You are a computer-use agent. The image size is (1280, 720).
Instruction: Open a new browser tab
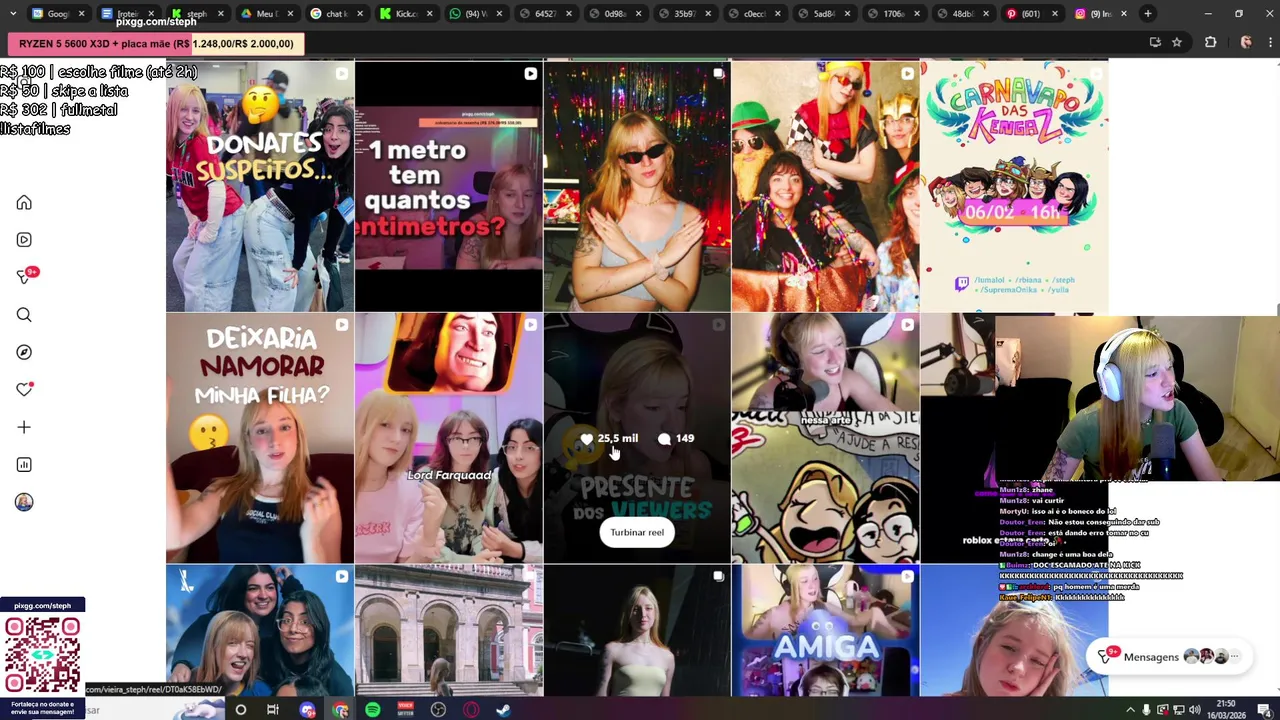(1147, 14)
